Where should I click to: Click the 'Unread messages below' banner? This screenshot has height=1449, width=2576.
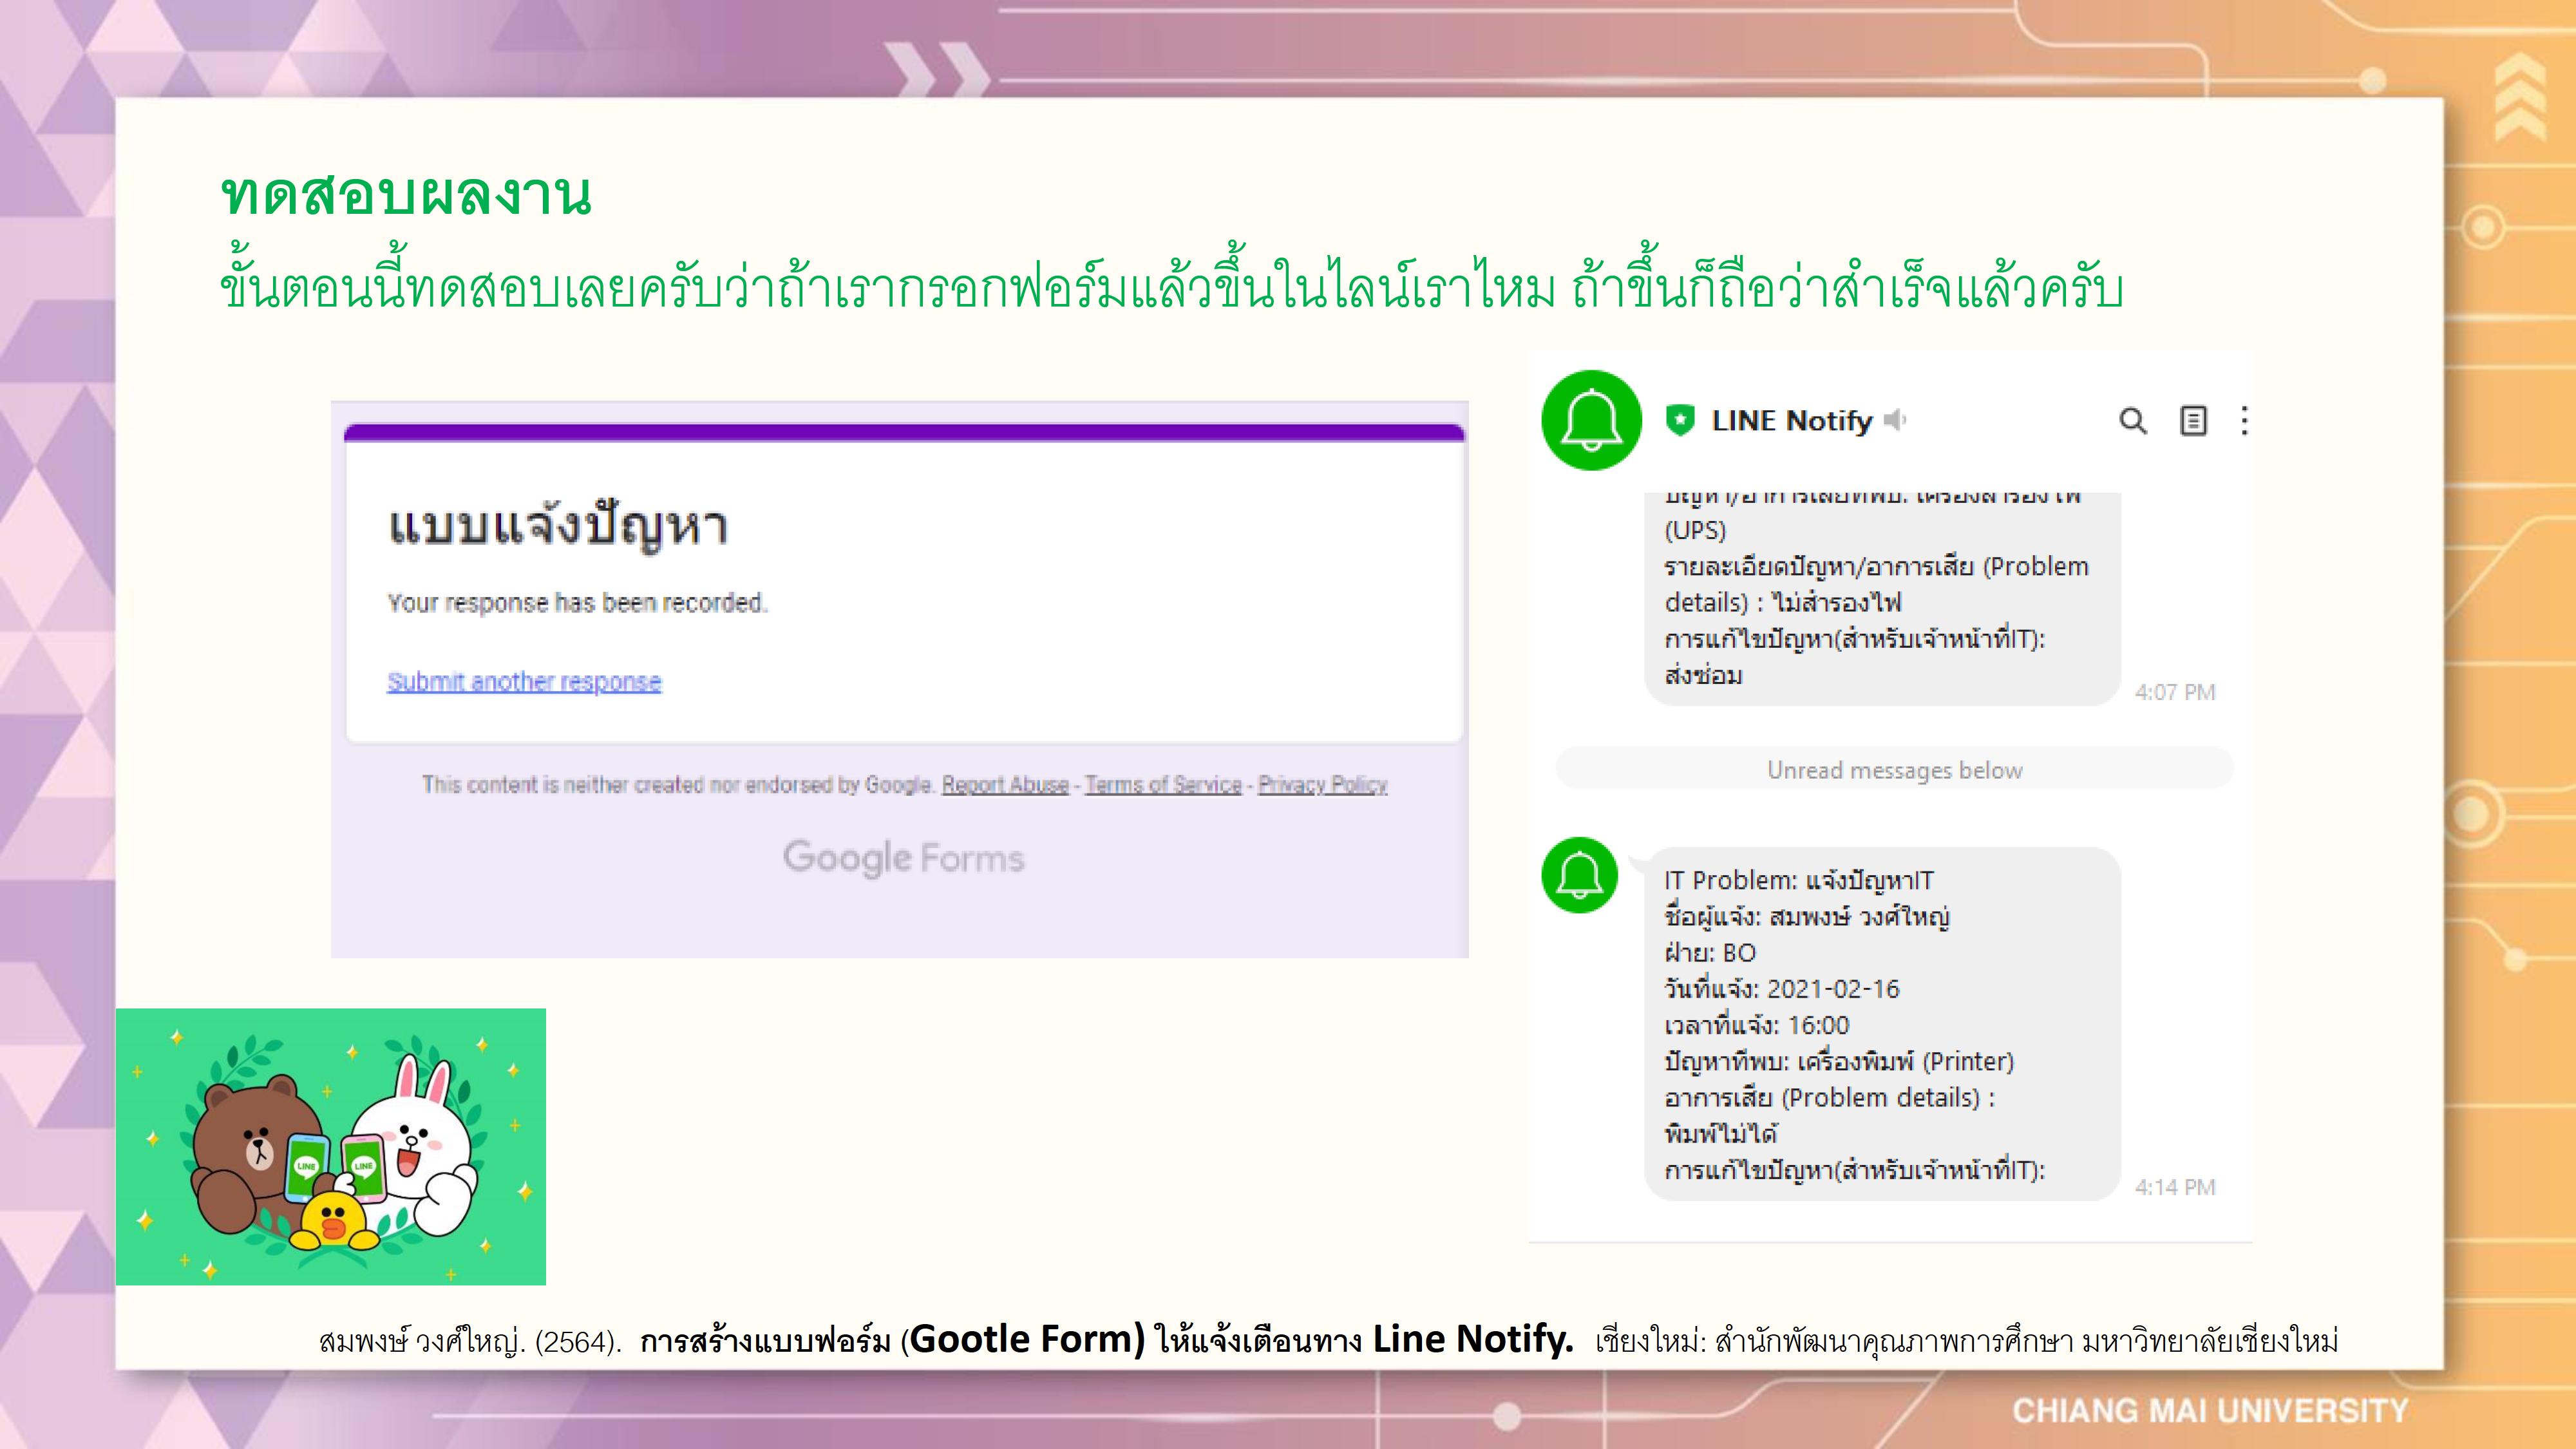pyautogui.click(x=1894, y=770)
